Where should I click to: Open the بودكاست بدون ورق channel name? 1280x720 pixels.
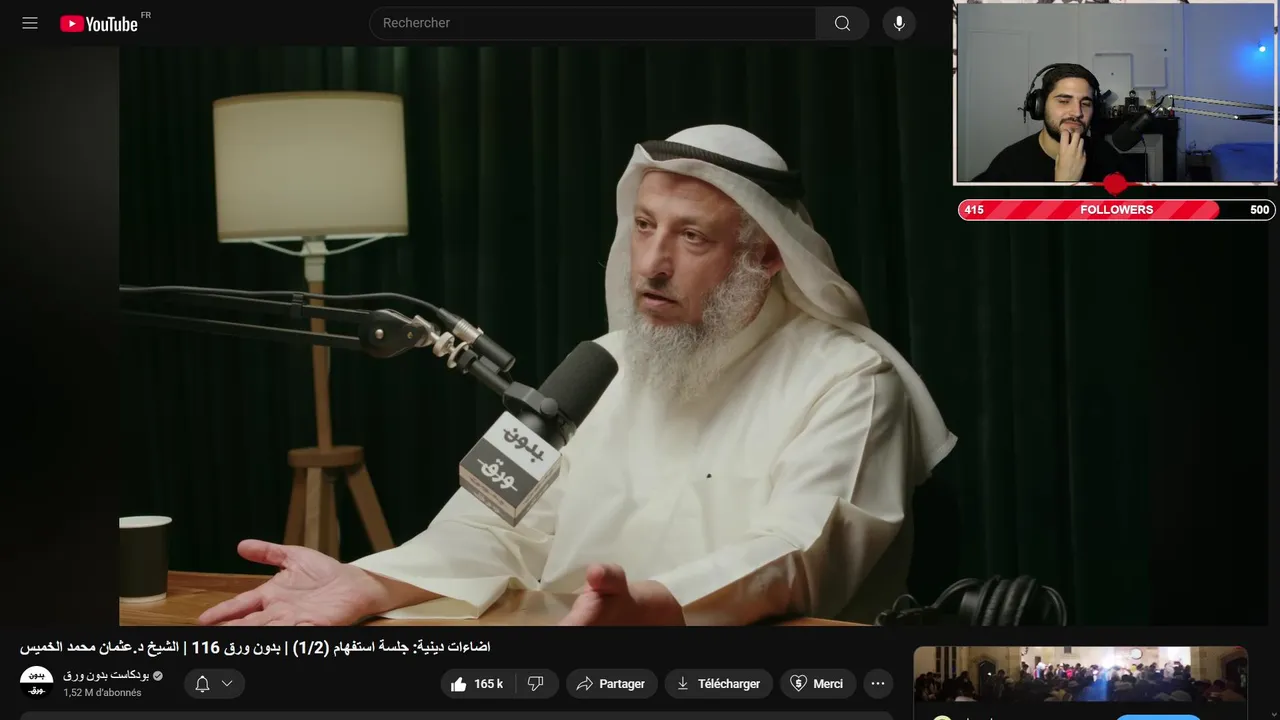[x=106, y=676]
